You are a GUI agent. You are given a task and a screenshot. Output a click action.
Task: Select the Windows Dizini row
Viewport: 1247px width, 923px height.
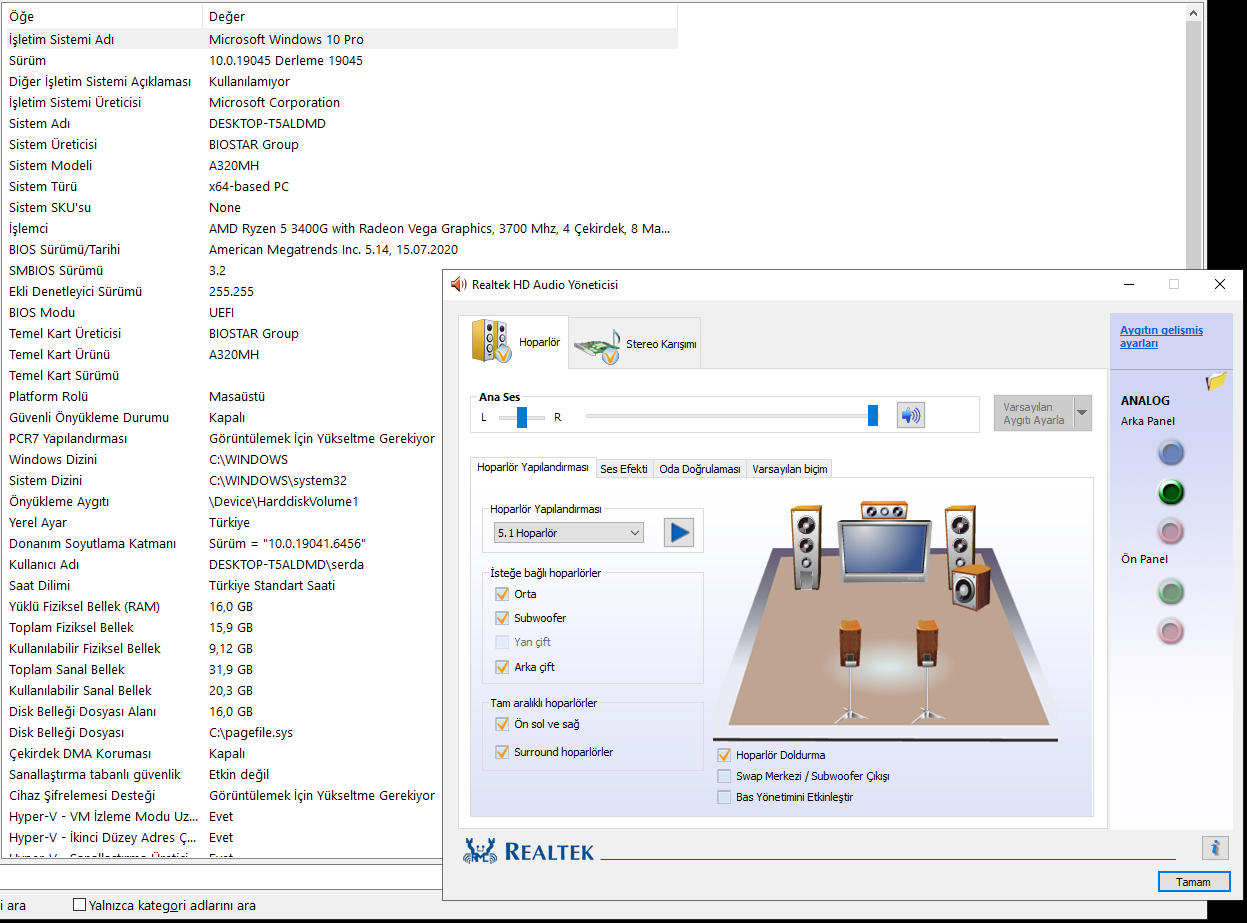(x=221, y=459)
